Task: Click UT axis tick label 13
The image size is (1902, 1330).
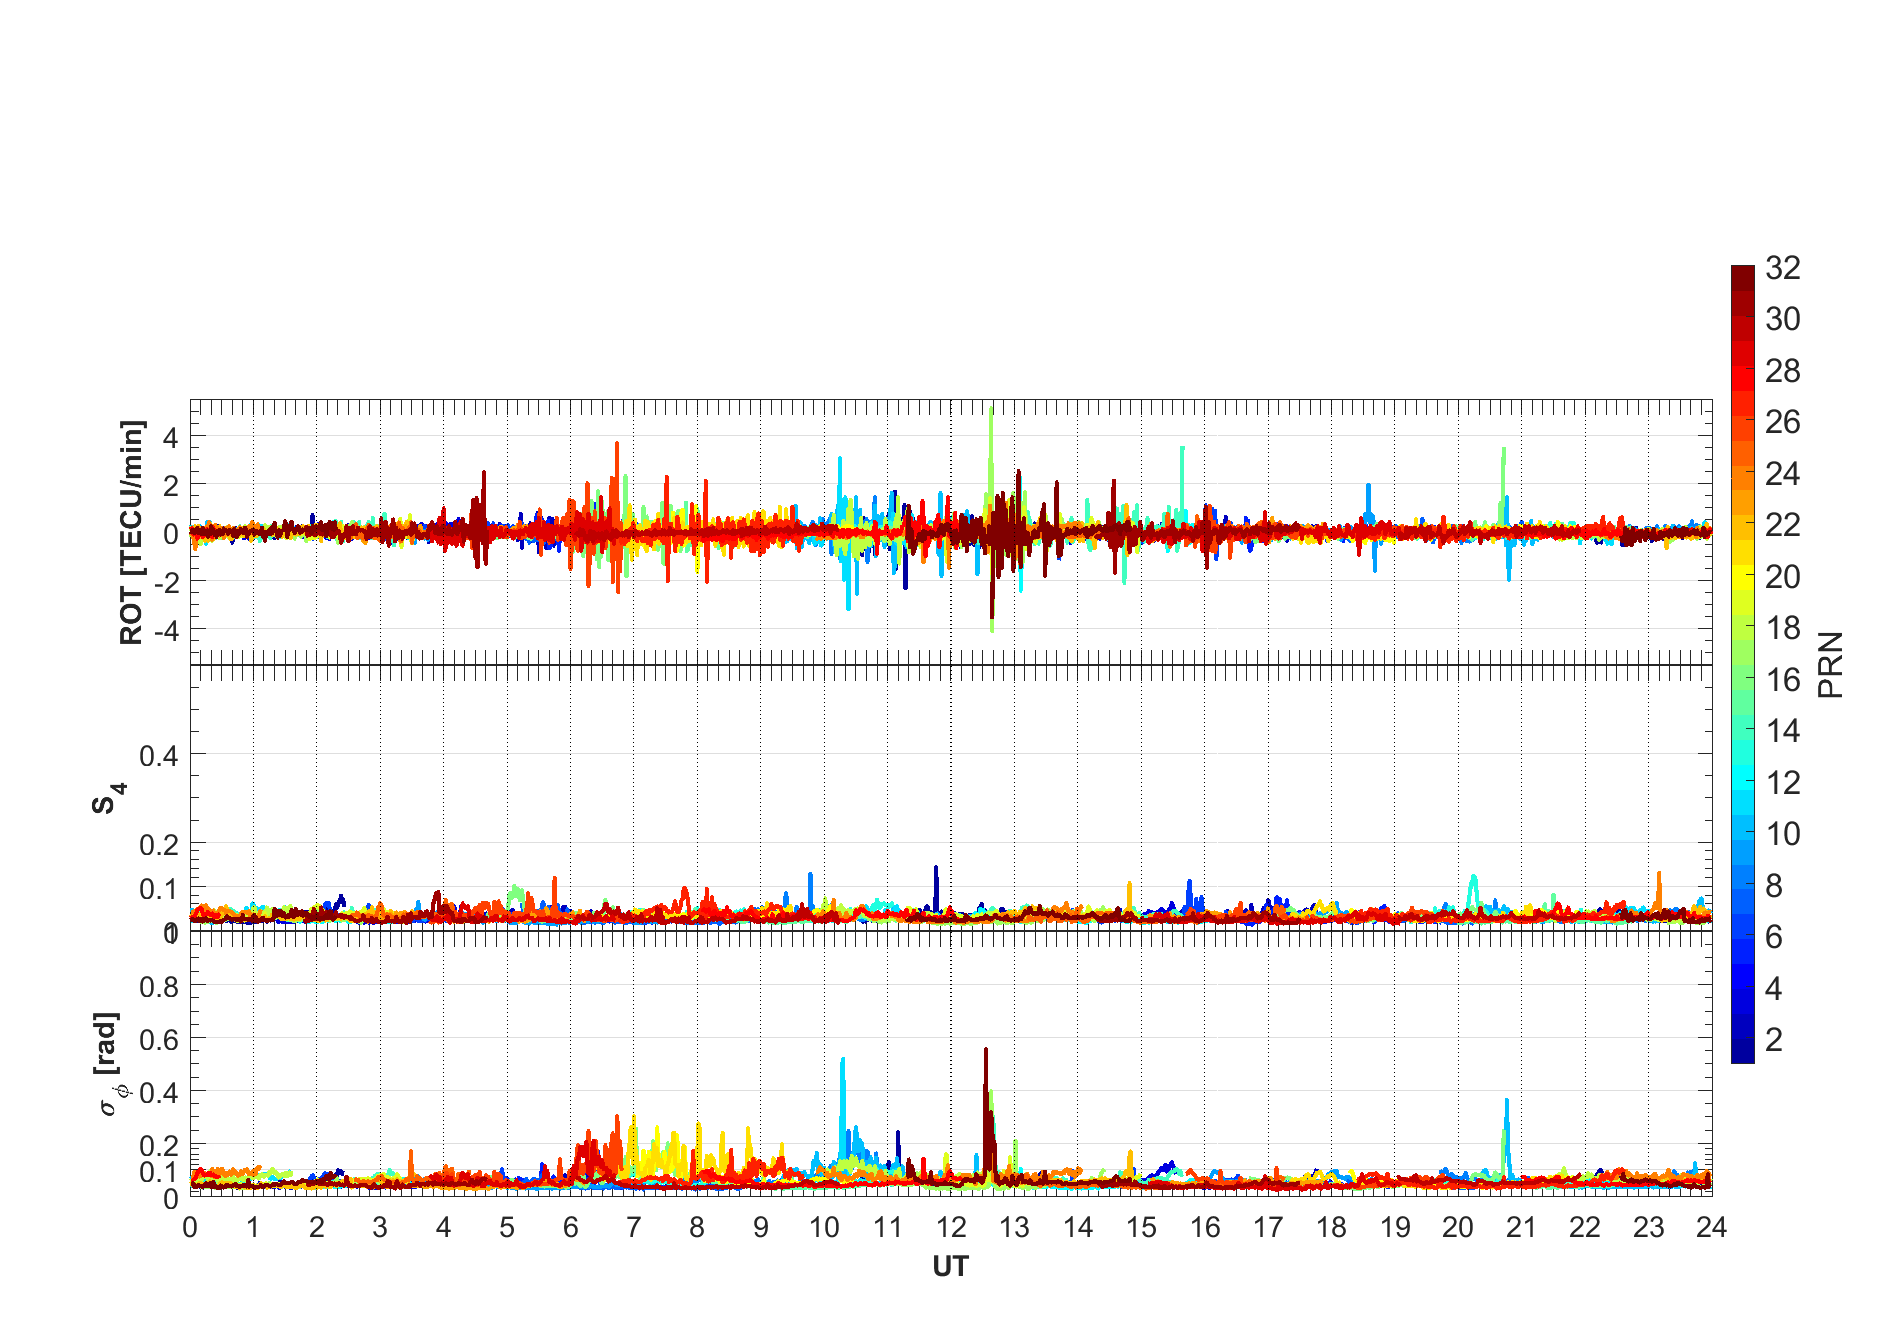Action: [1014, 1227]
